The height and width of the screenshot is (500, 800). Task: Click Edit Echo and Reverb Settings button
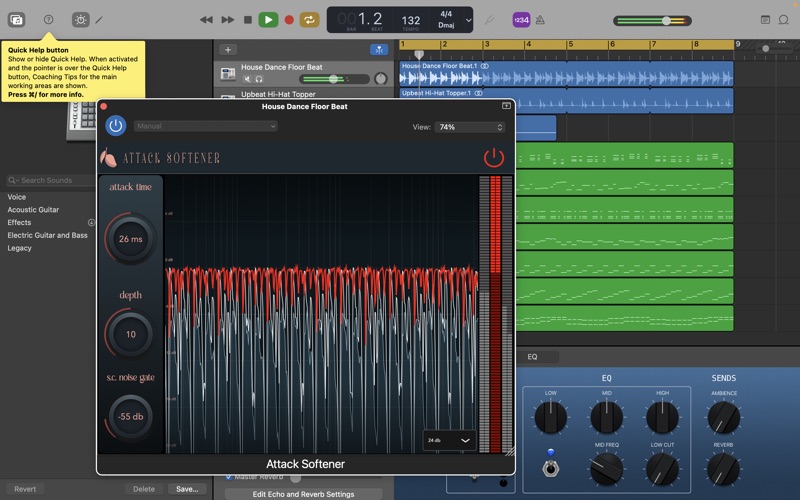(304, 494)
